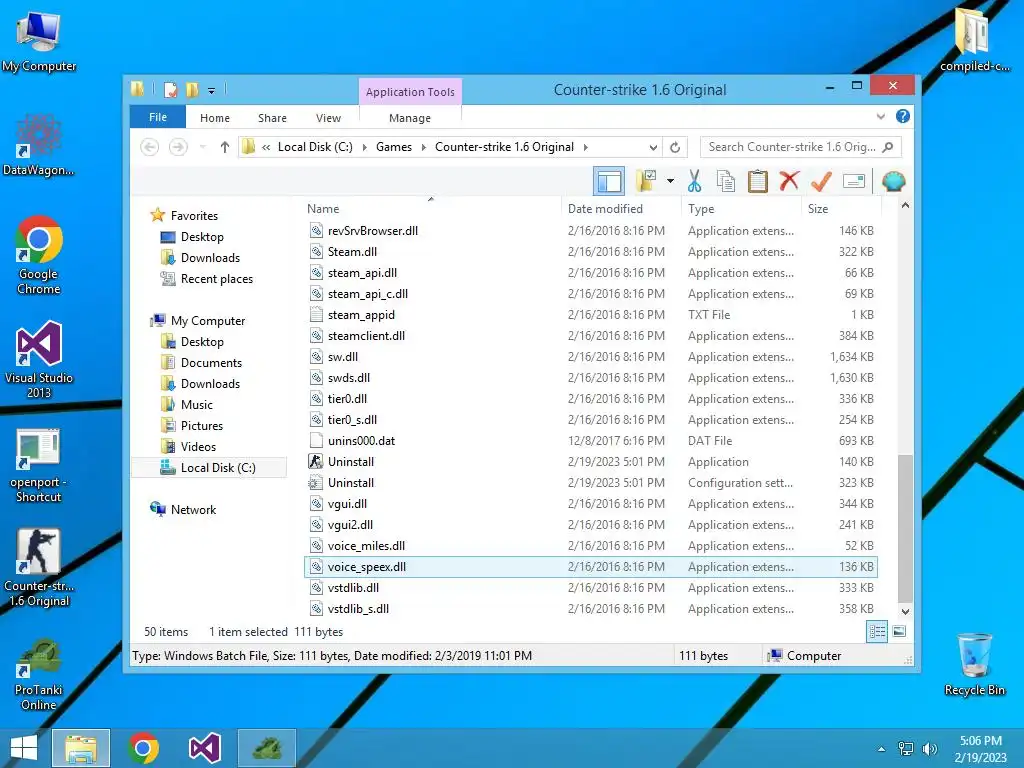Click the Properties quick access icon
The height and width of the screenshot is (768, 1024).
coord(170,90)
